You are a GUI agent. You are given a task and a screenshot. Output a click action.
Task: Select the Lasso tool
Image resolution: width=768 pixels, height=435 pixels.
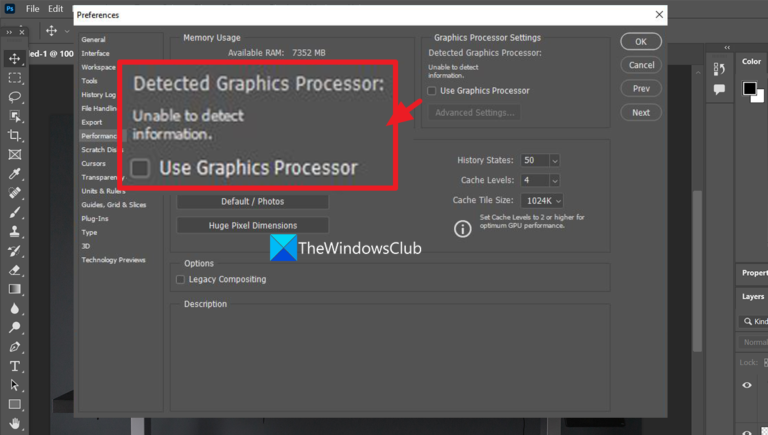15,97
